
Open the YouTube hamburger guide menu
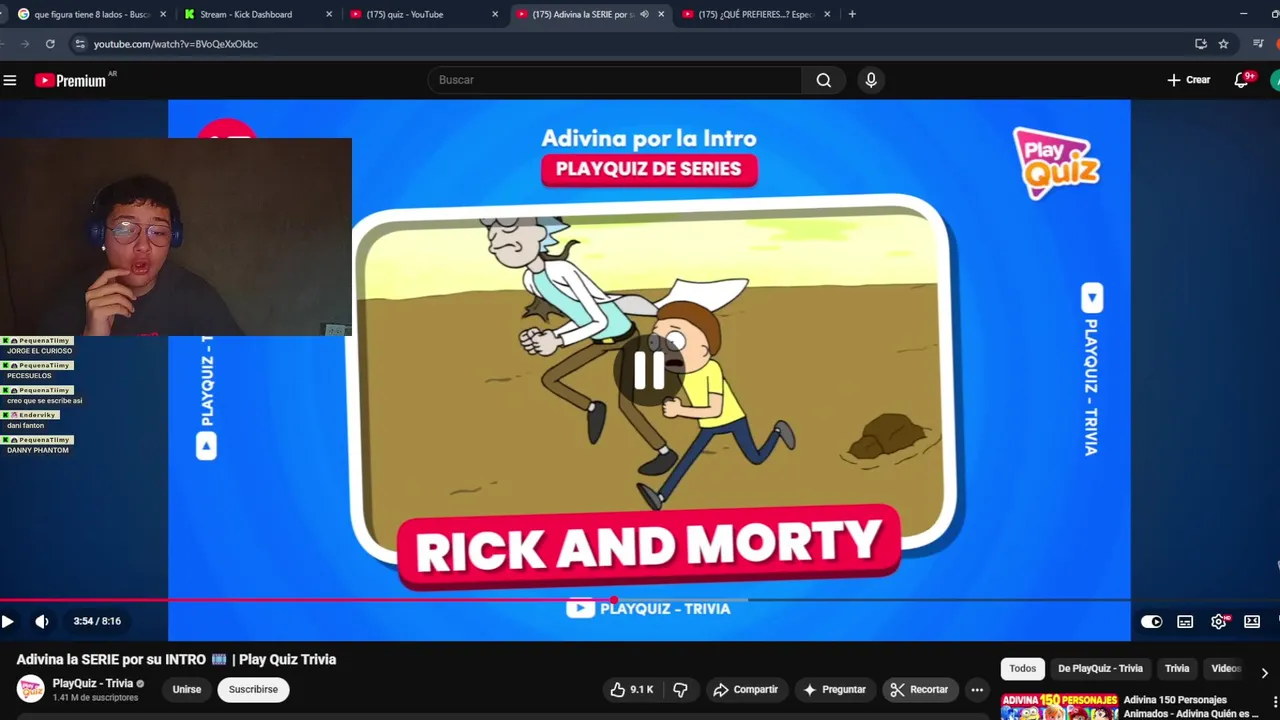point(10,80)
